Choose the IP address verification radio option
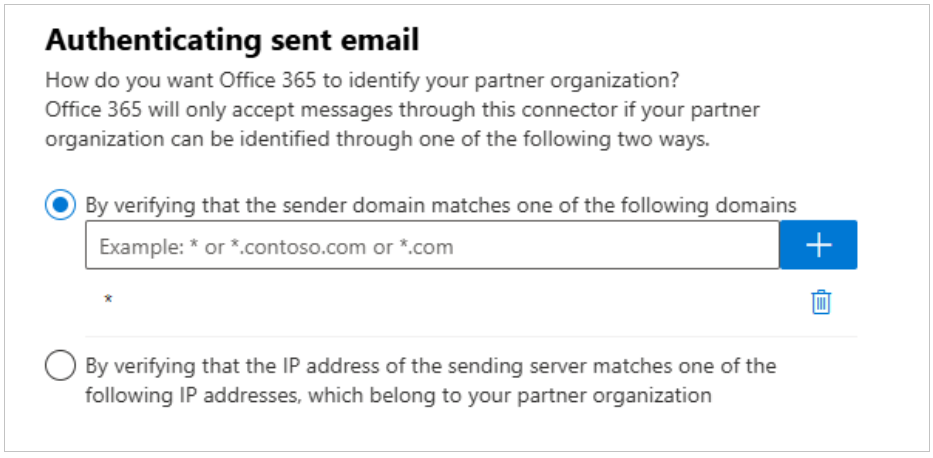Viewport: 933px width, 458px height. [x=60, y=365]
